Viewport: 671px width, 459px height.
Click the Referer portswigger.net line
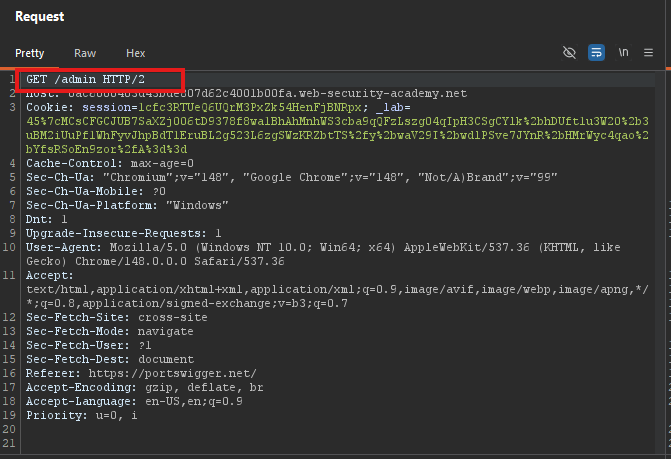click(x=141, y=373)
